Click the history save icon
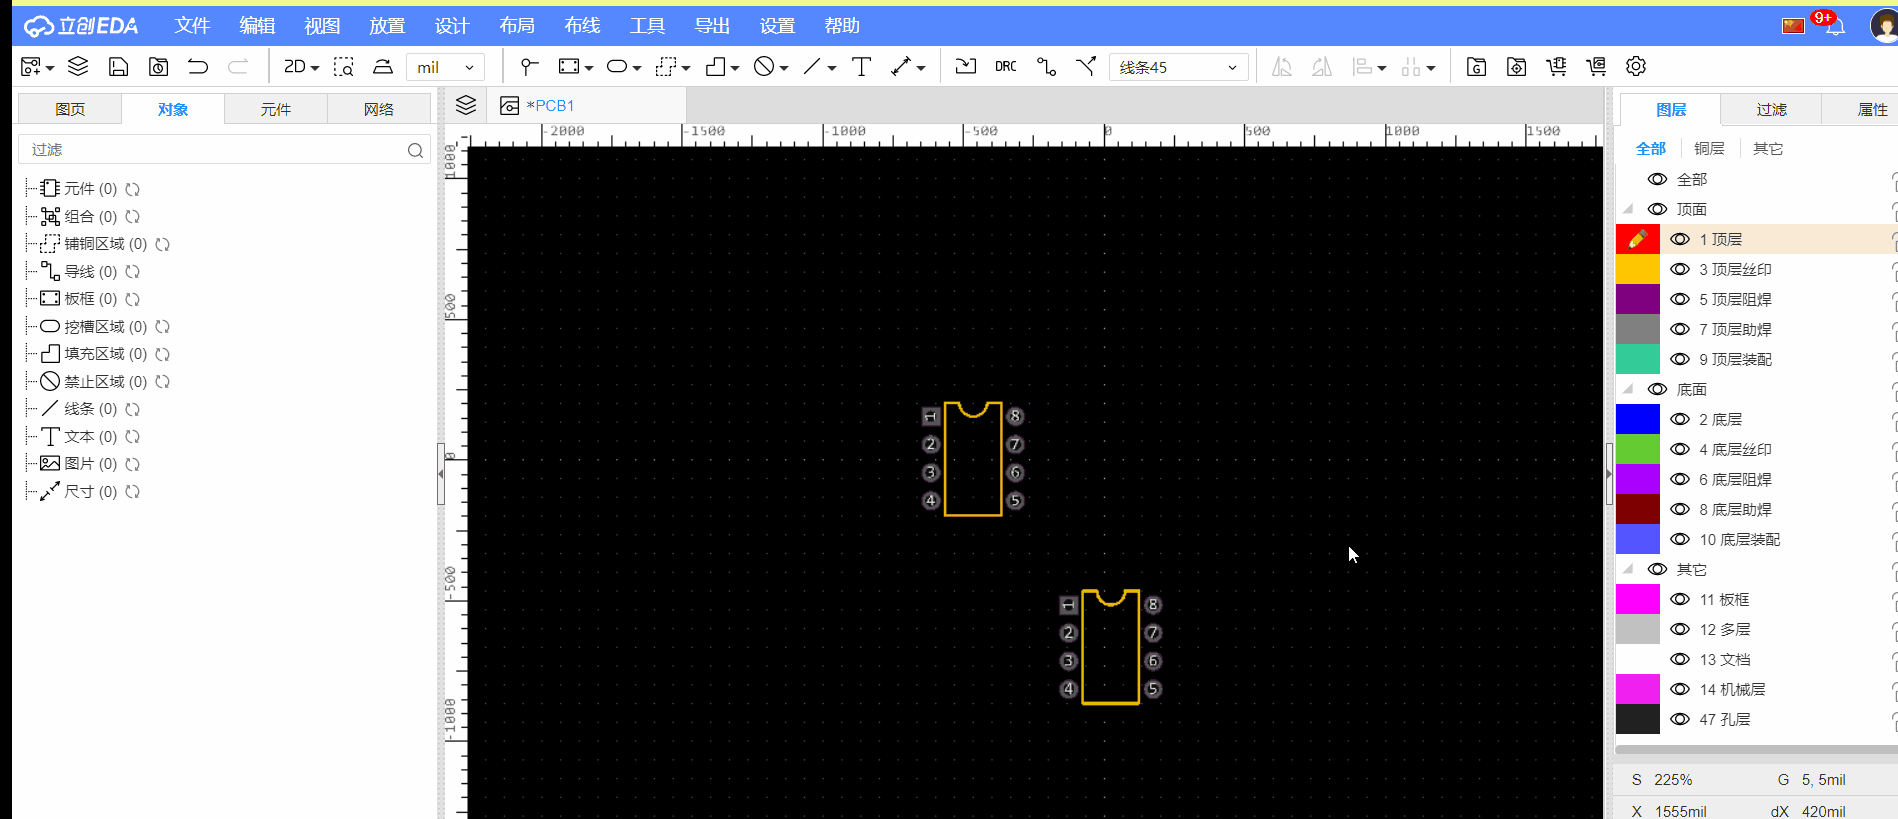This screenshot has width=1898, height=819. (158, 67)
